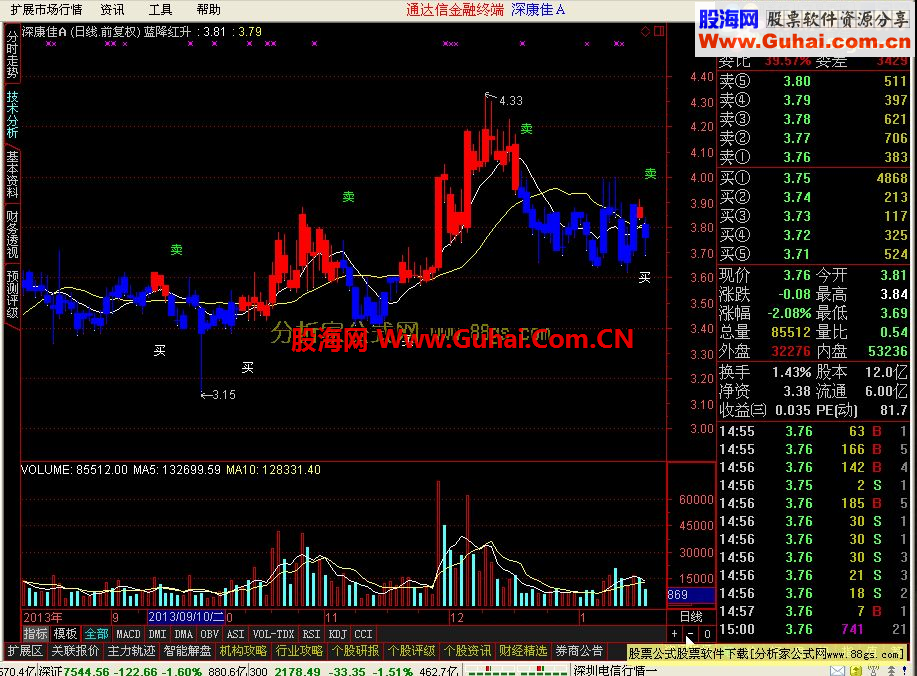Screen dimensions: 917x676
Task: Click the red window-layout icon above the chart
Action: coord(659,32)
